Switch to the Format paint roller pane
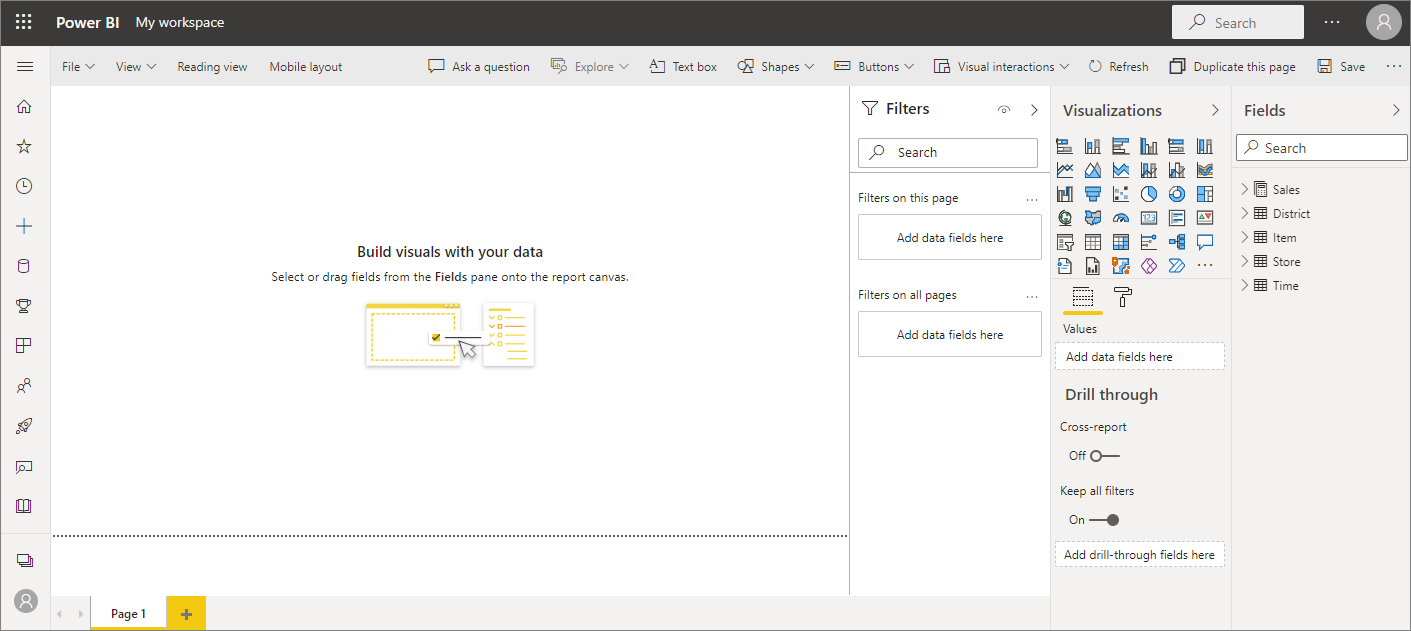This screenshot has width=1411, height=631. coord(1123,297)
